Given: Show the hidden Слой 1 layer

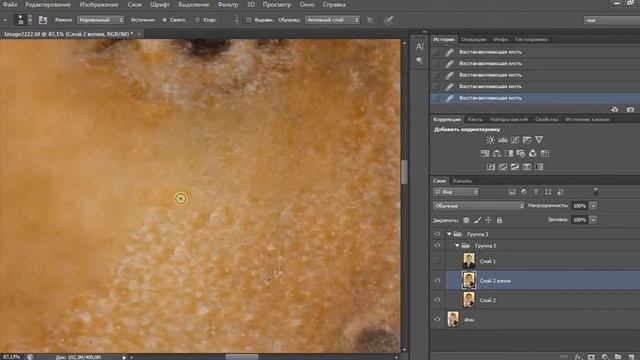Looking at the screenshot, I should pyautogui.click(x=437, y=260).
